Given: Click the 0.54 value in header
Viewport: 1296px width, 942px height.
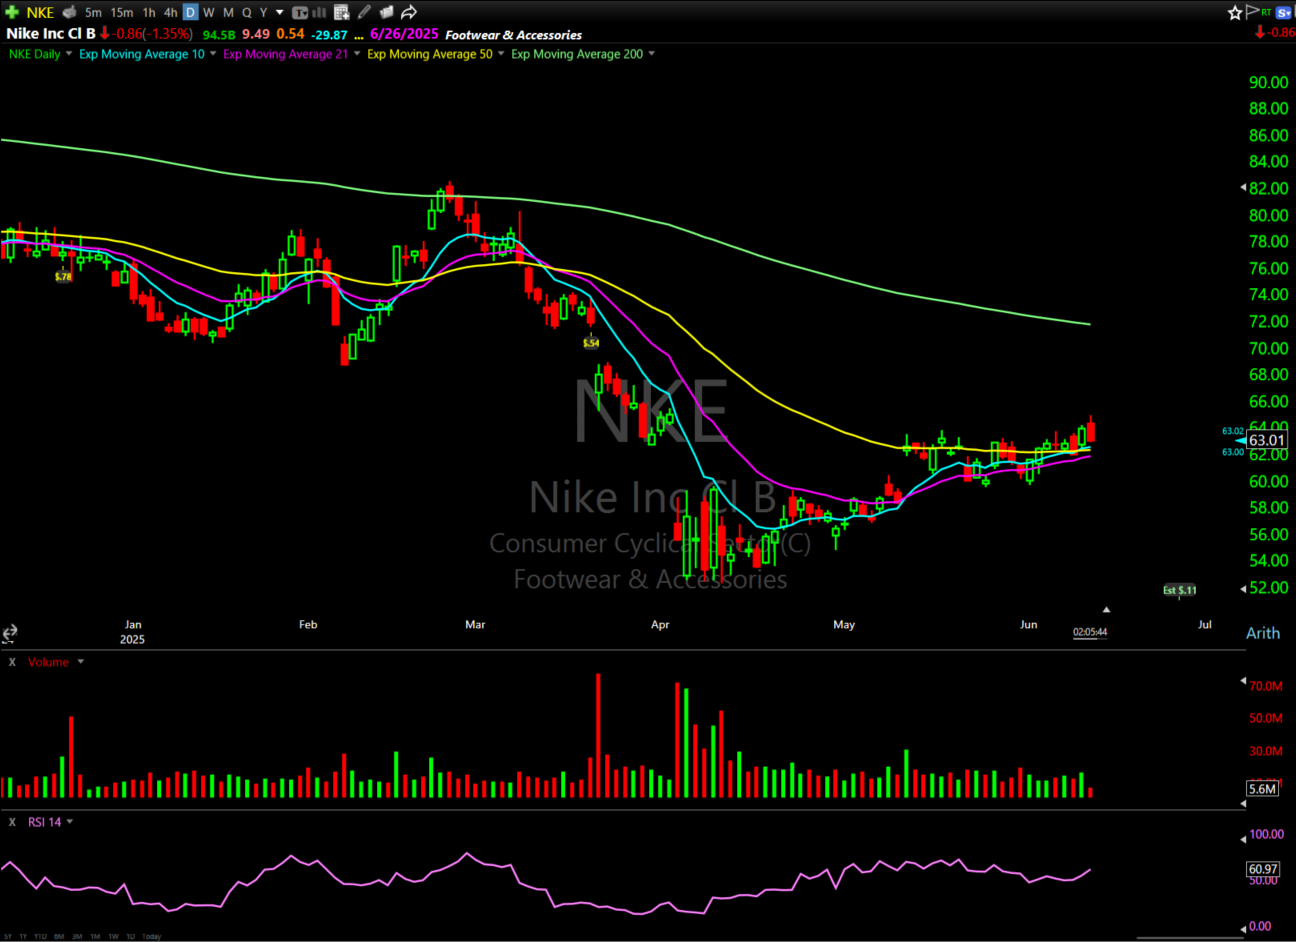Looking at the screenshot, I should tap(290, 34).
